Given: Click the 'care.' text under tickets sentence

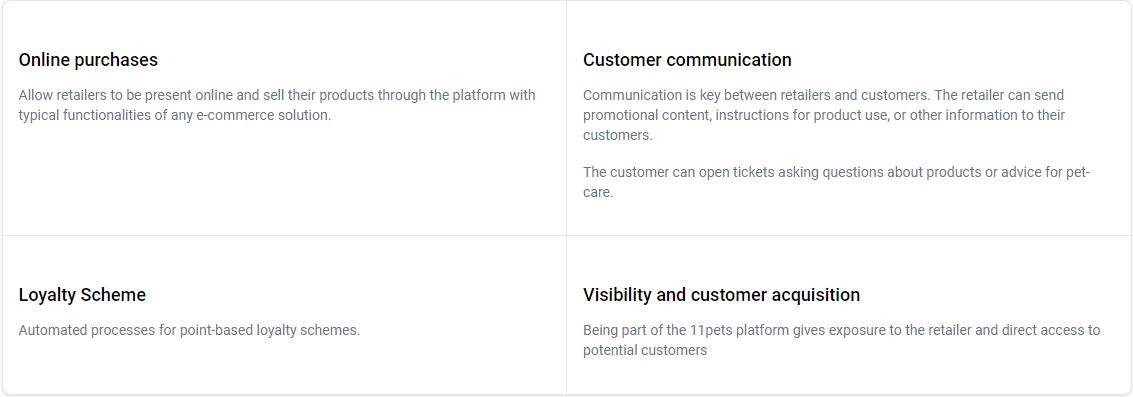Looking at the screenshot, I should point(598,193).
